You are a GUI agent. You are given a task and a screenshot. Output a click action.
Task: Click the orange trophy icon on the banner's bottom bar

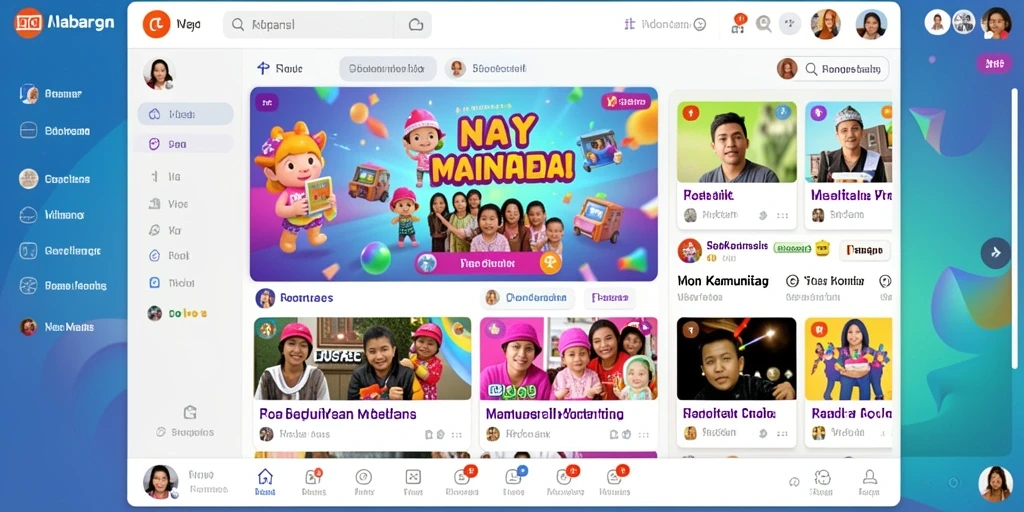[551, 263]
